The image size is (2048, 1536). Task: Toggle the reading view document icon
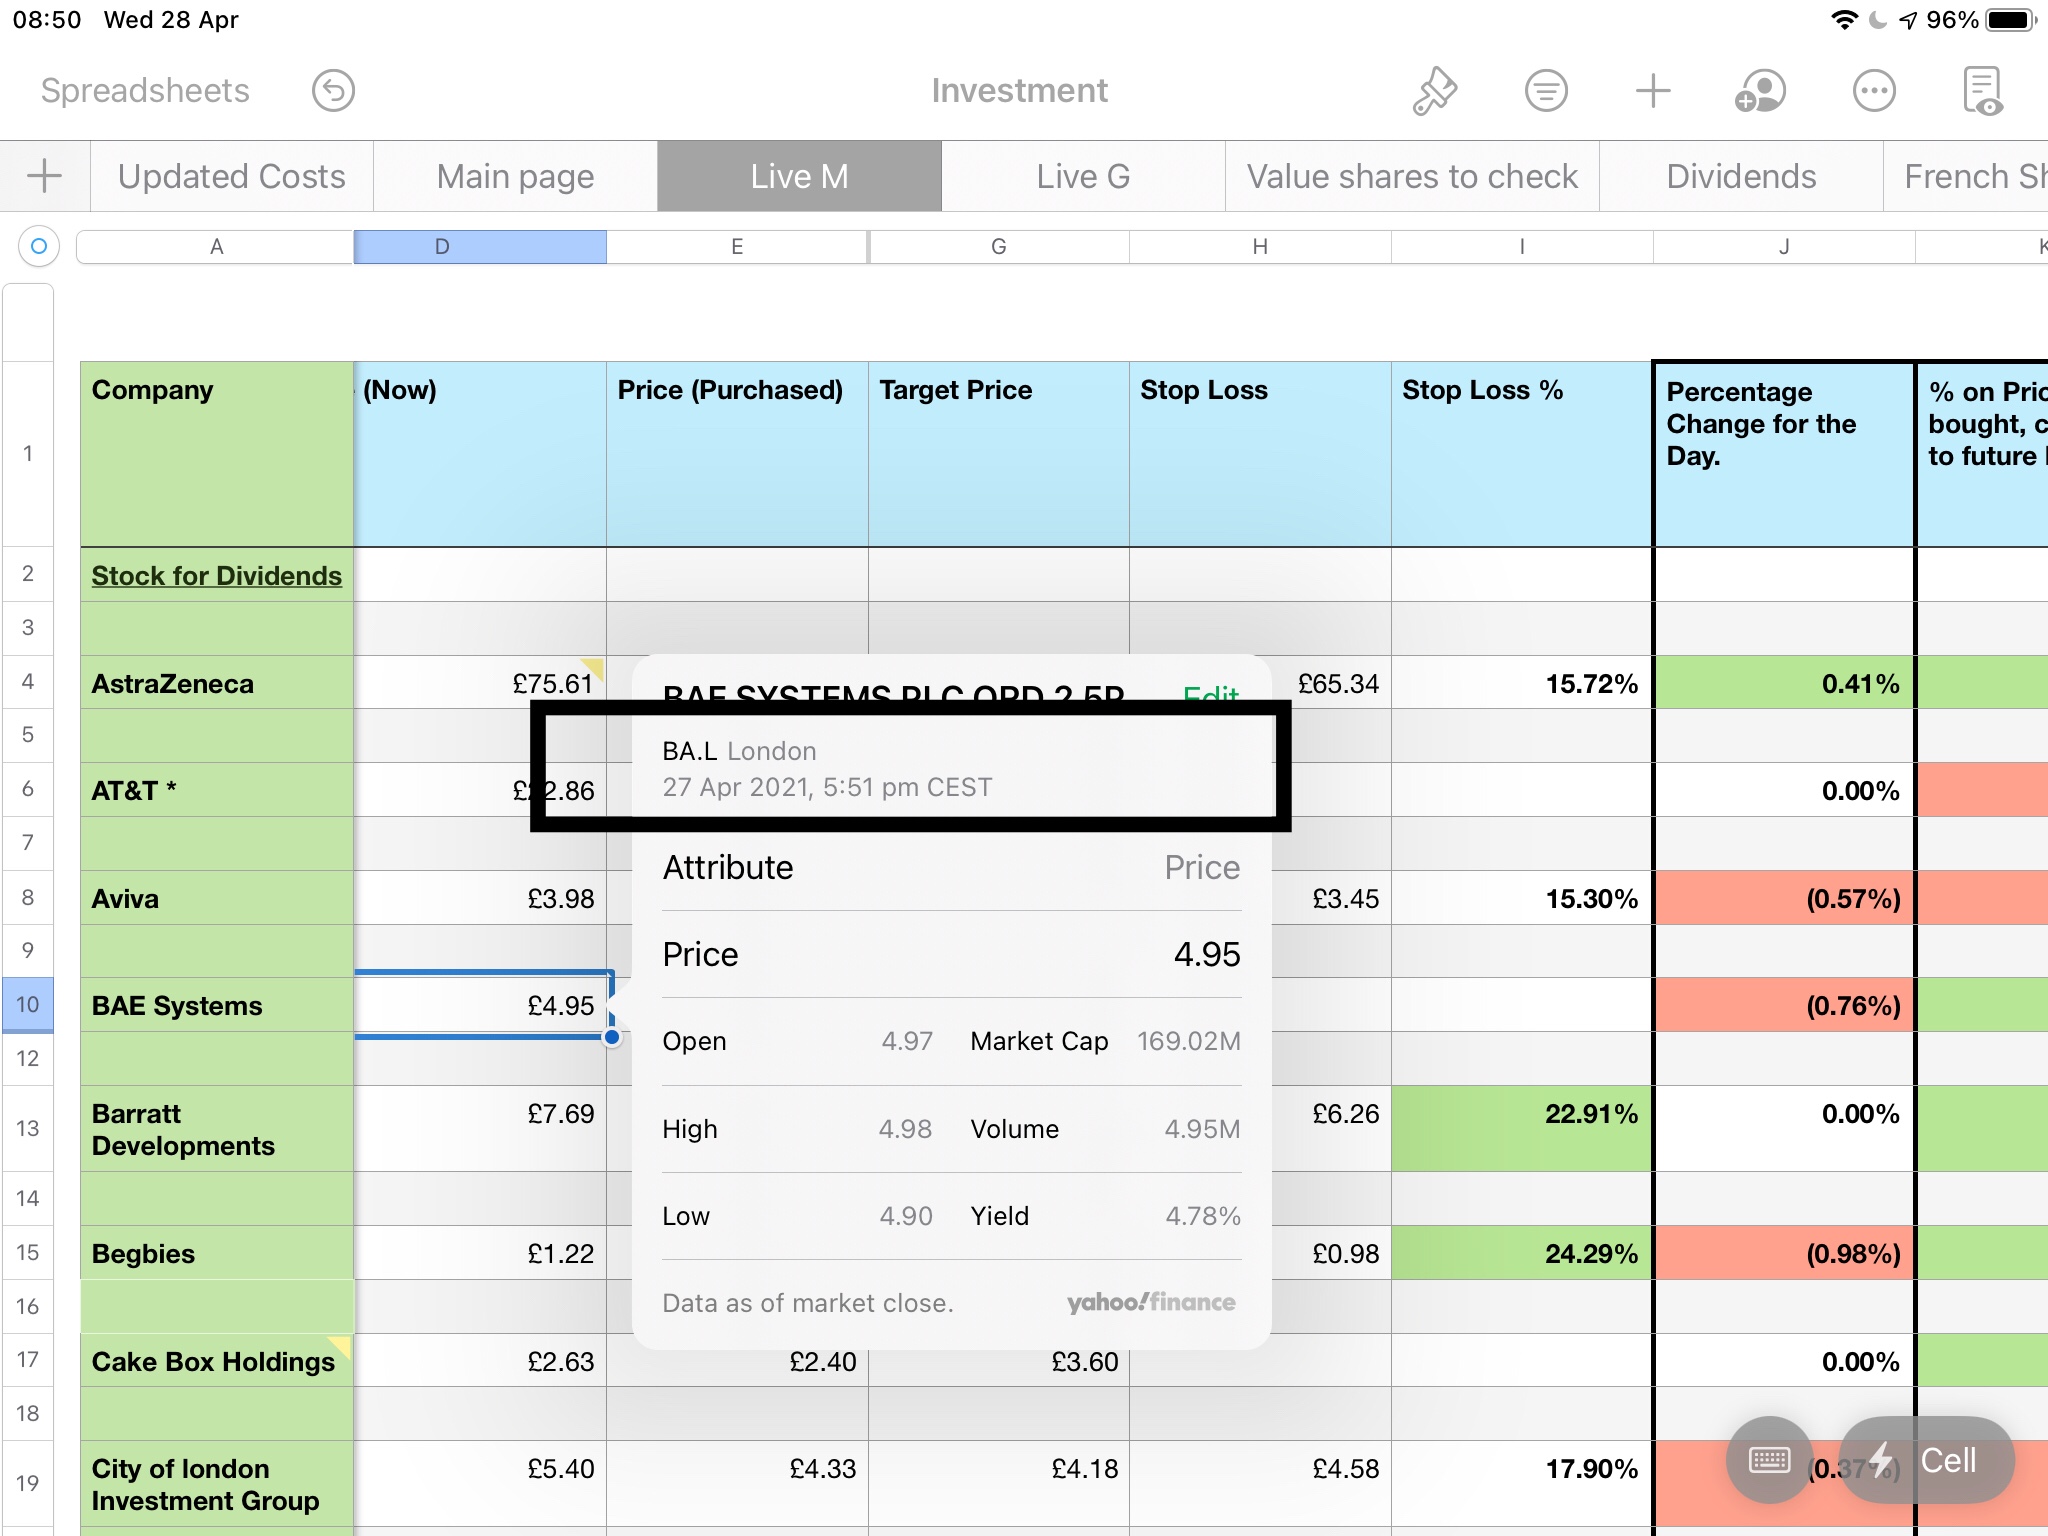click(x=1982, y=91)
